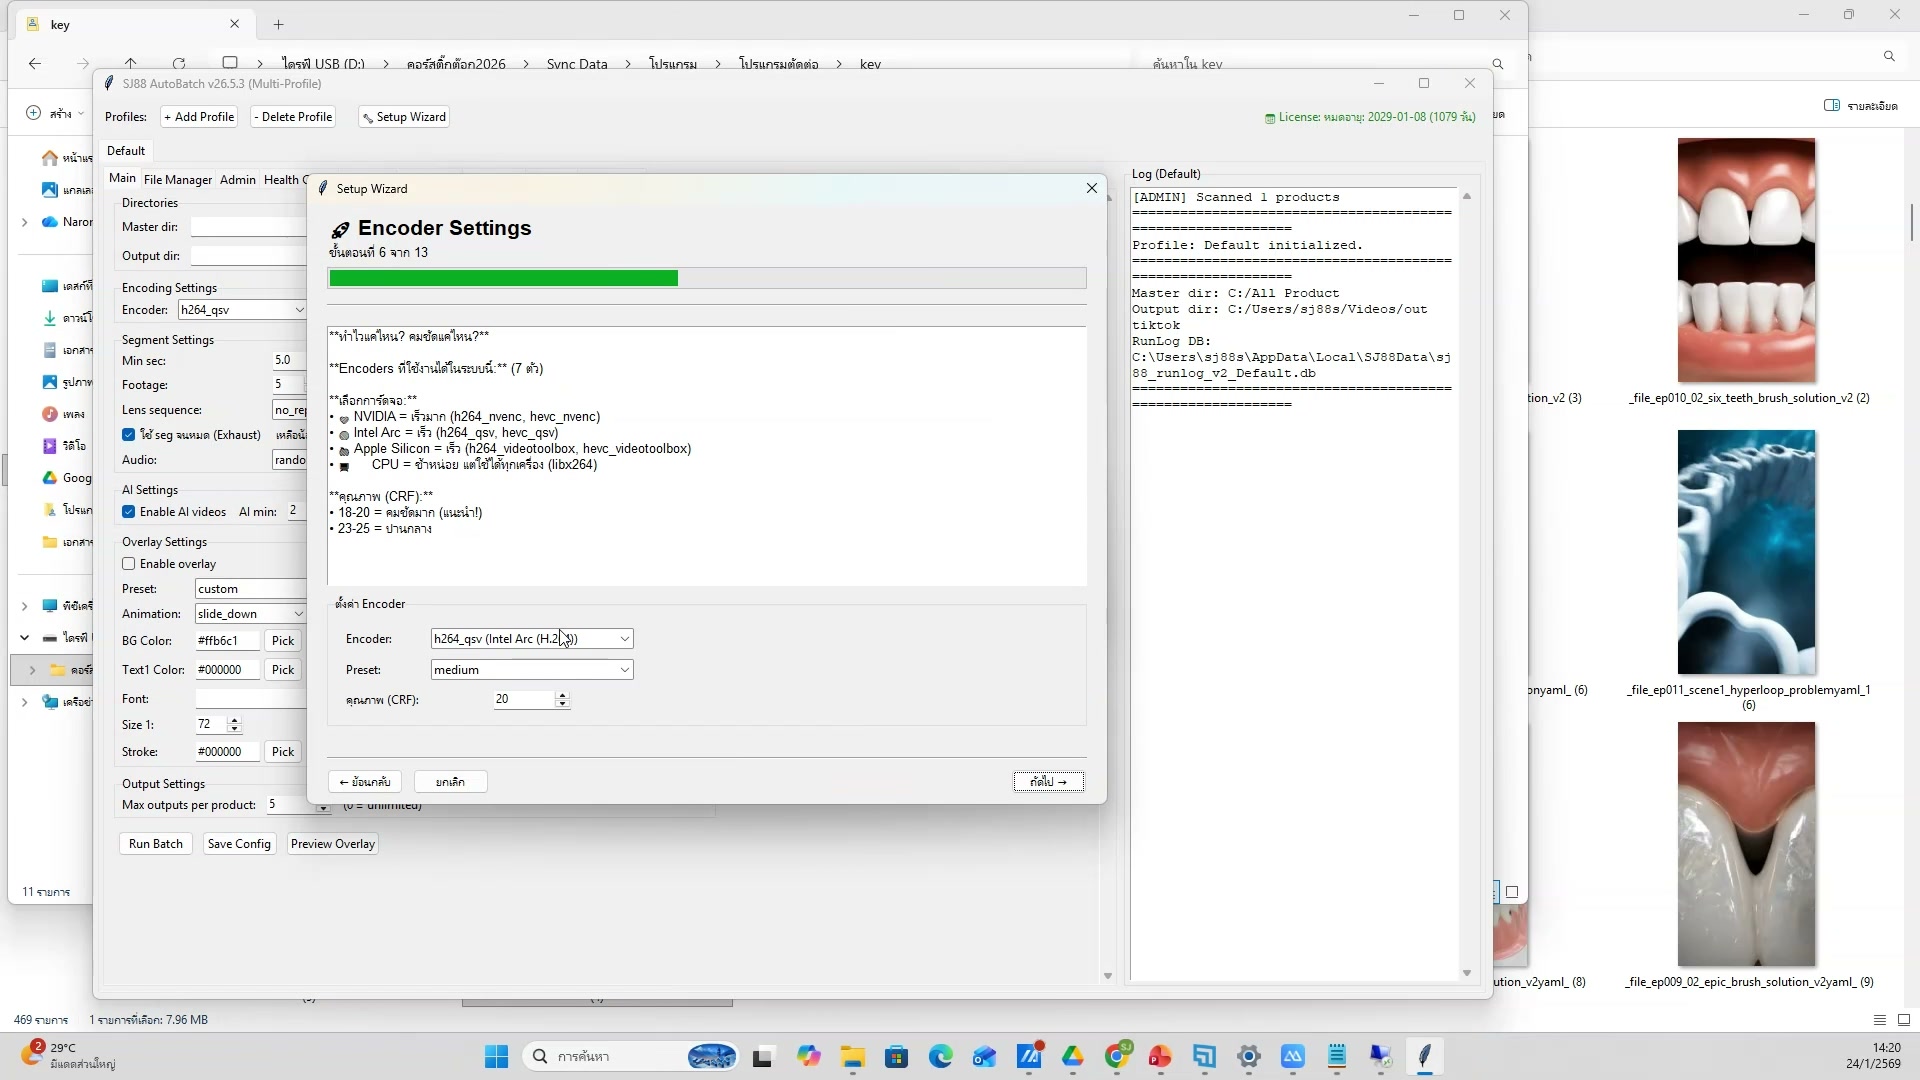This screenshot has height=1080, width=1920.
Task: Click the Run Batch button
Action: (155, 844)
